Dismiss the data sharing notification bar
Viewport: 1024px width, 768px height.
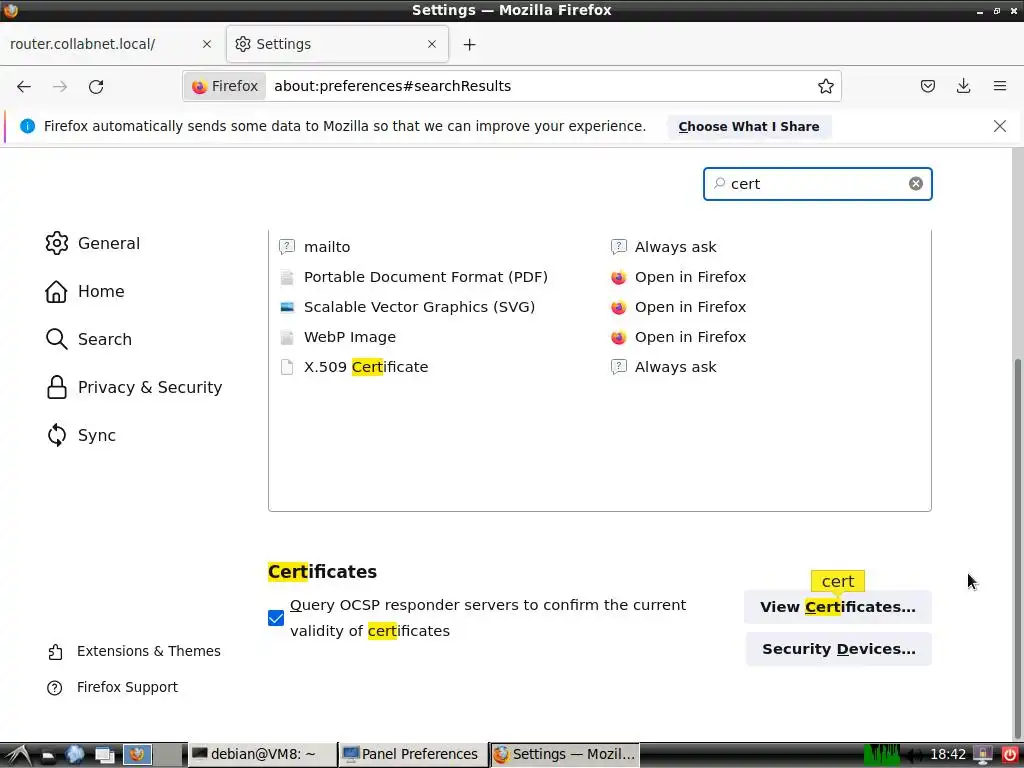tap(1000, 126)
